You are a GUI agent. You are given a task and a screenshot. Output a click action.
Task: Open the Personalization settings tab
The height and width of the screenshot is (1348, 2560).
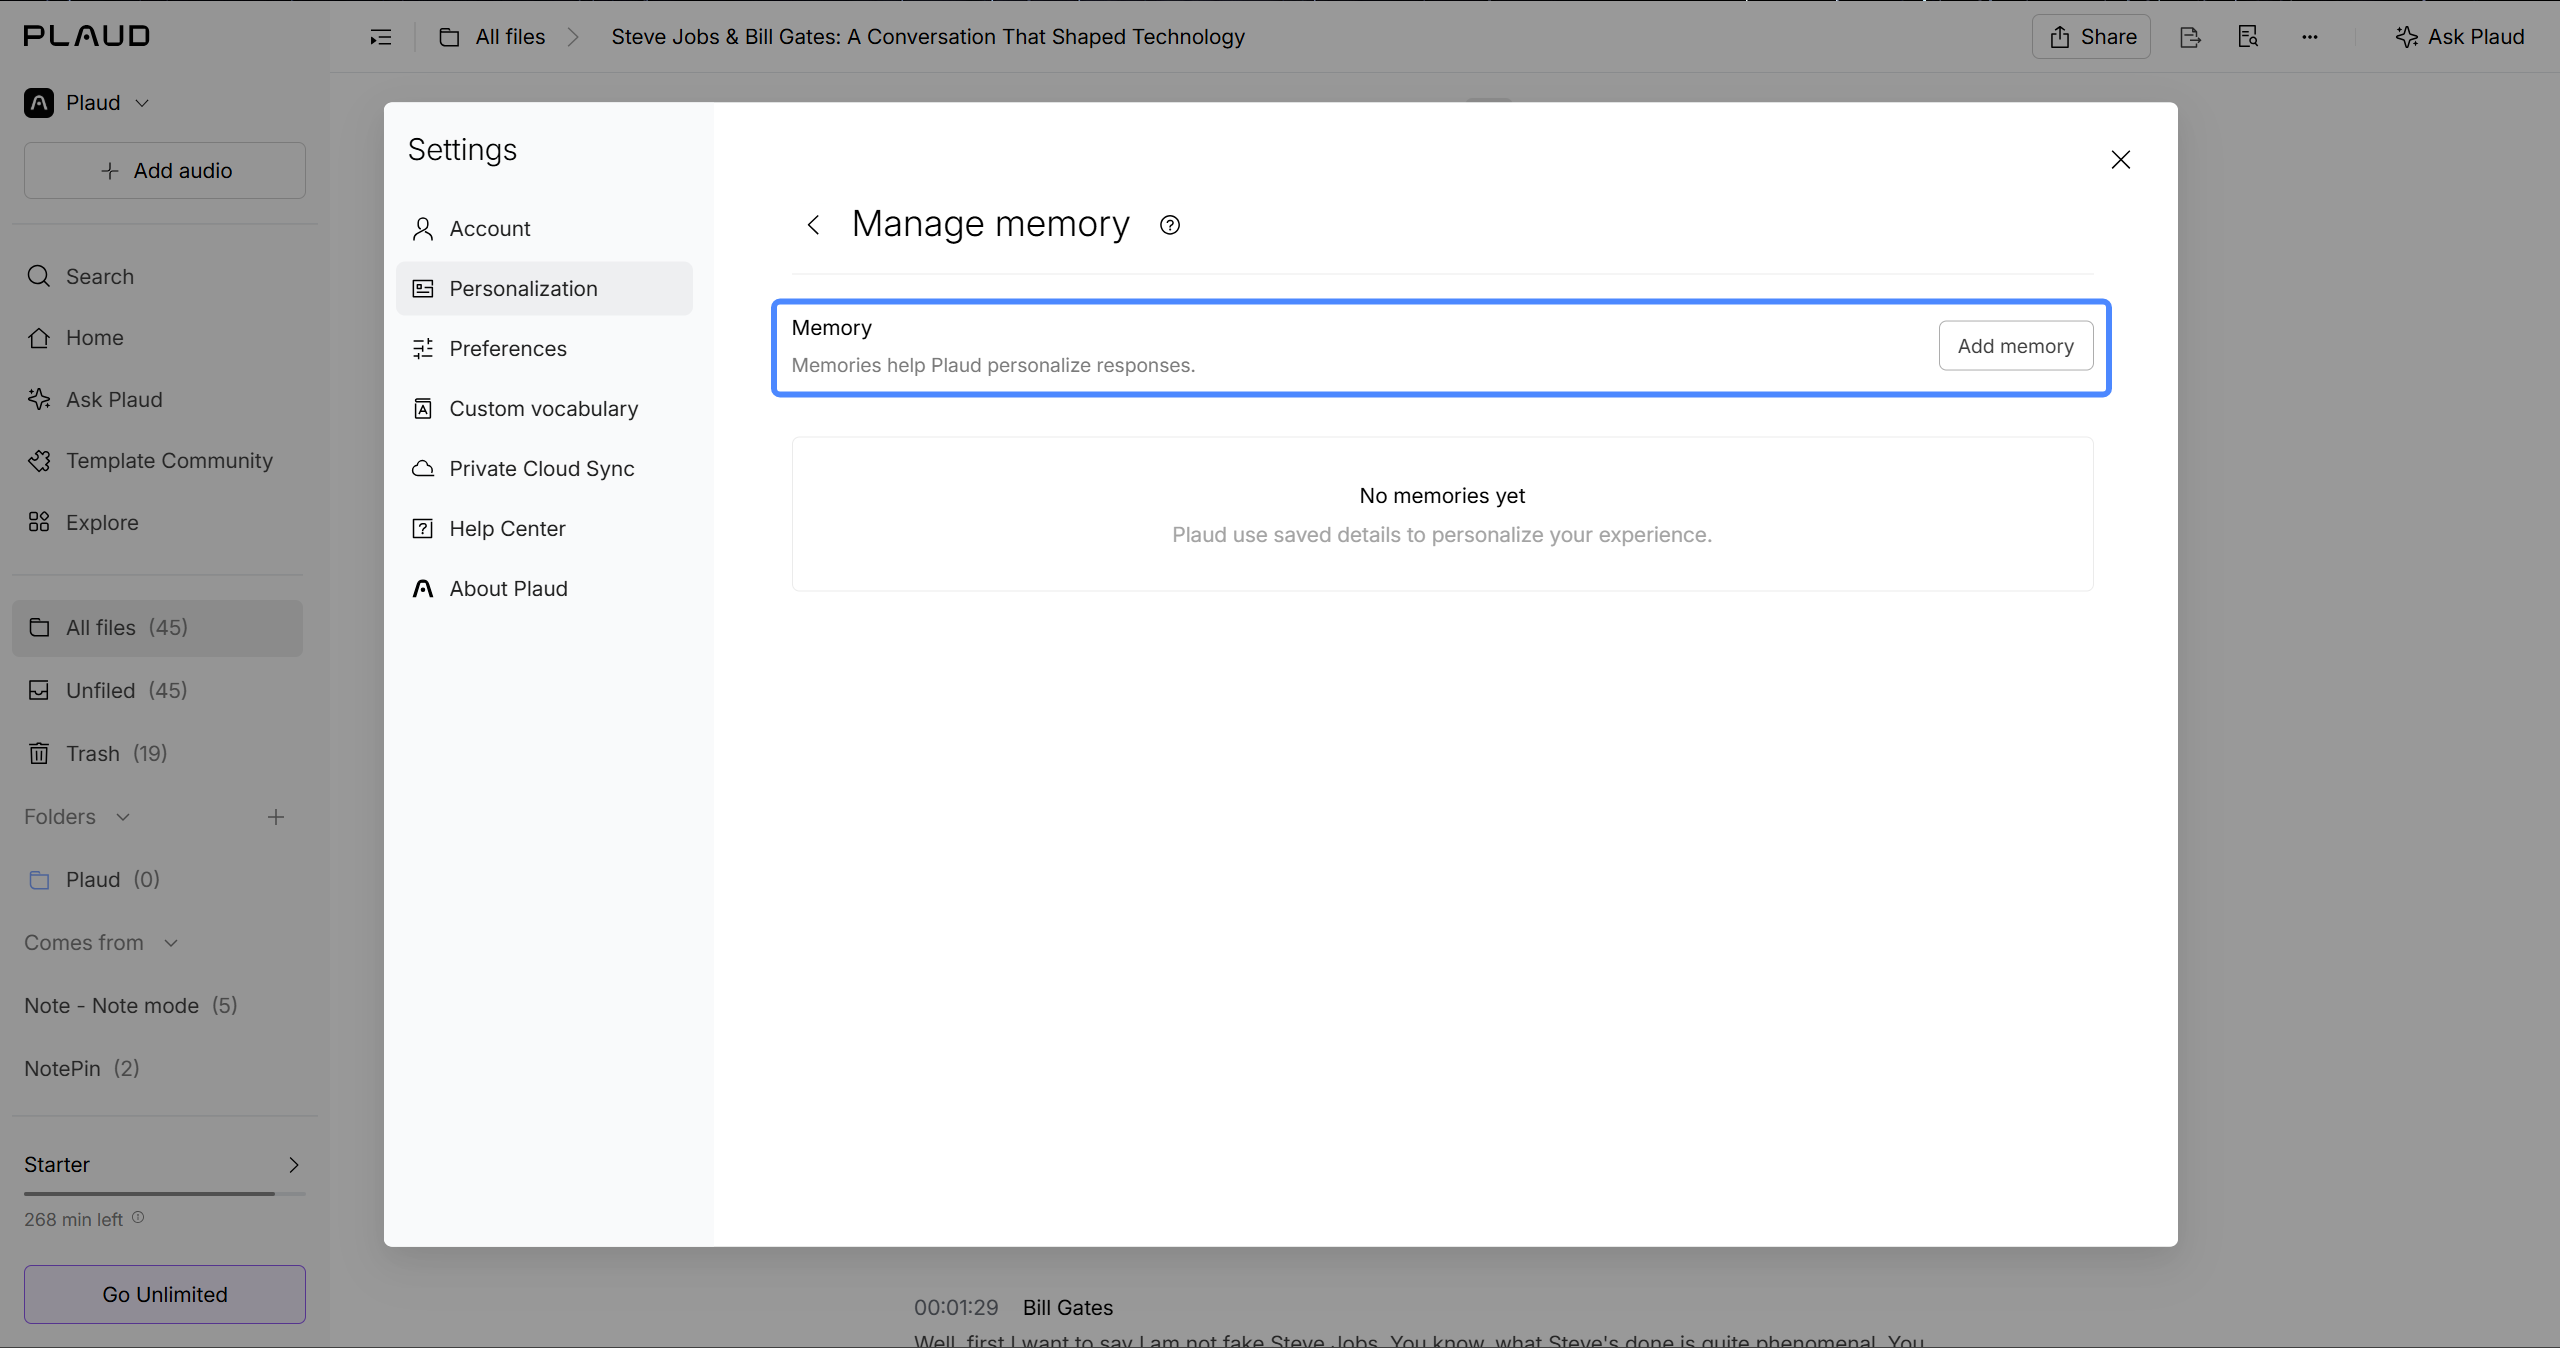coord(545,289)
